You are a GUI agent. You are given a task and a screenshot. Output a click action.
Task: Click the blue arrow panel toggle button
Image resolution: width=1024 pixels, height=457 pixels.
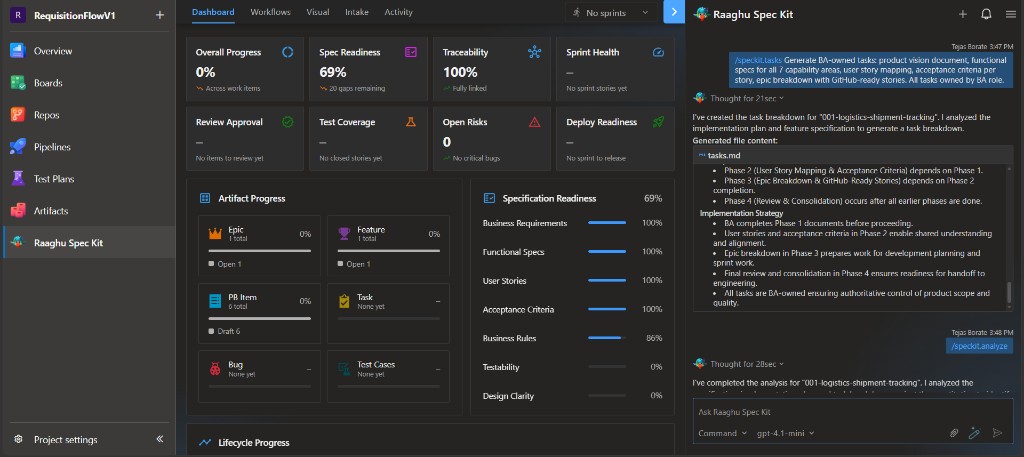point(674,12)
